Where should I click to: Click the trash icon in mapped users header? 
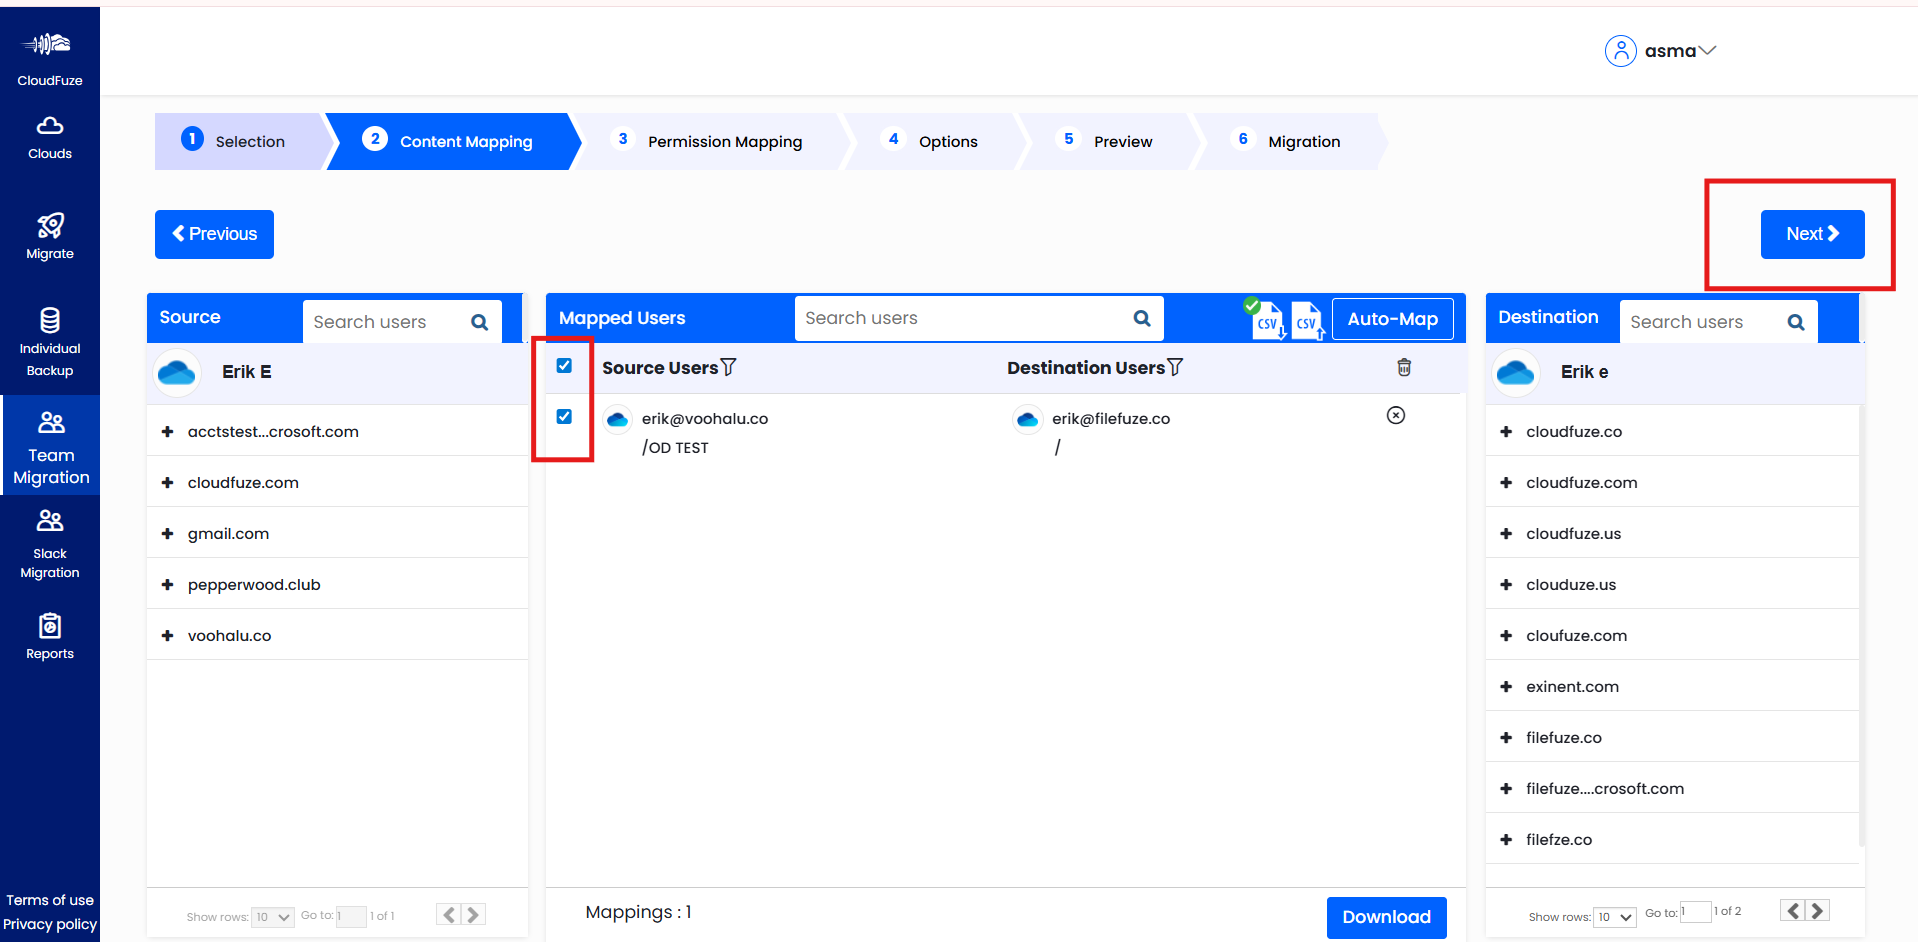pyautogui.click(x=1404, y=368)
